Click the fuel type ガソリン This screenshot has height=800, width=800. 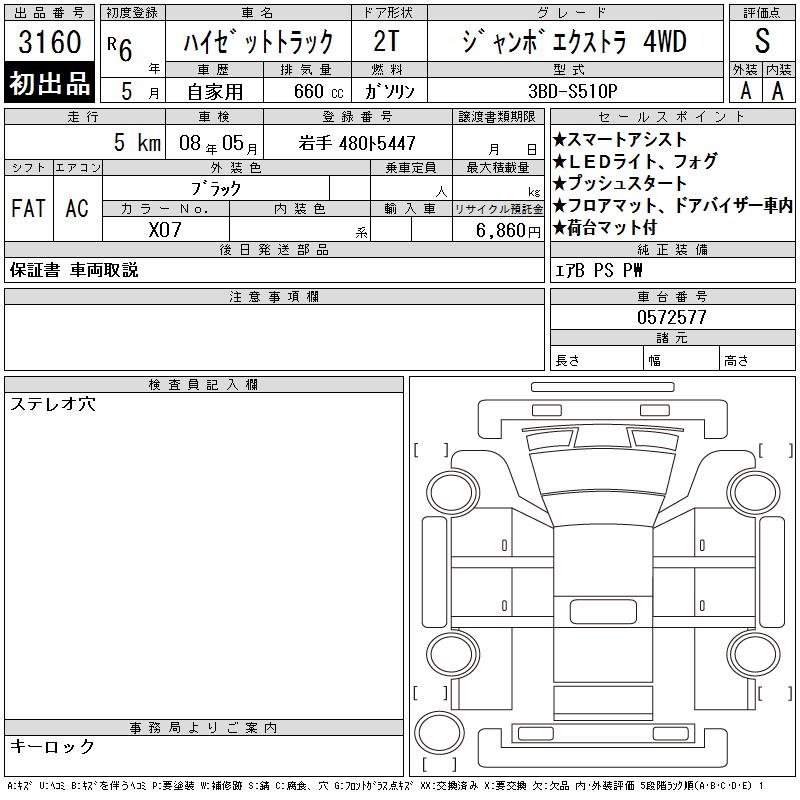click(x=389, y=91)
